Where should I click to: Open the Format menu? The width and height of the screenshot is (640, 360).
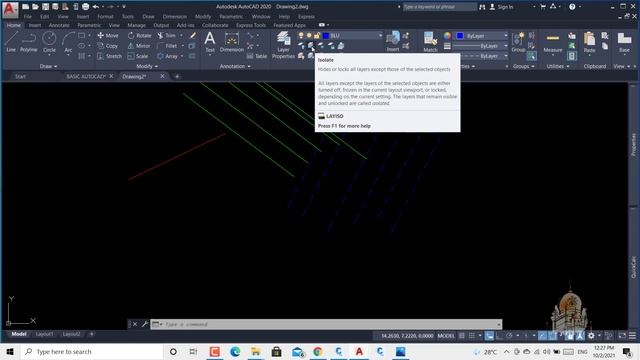[x=105, y=17]
